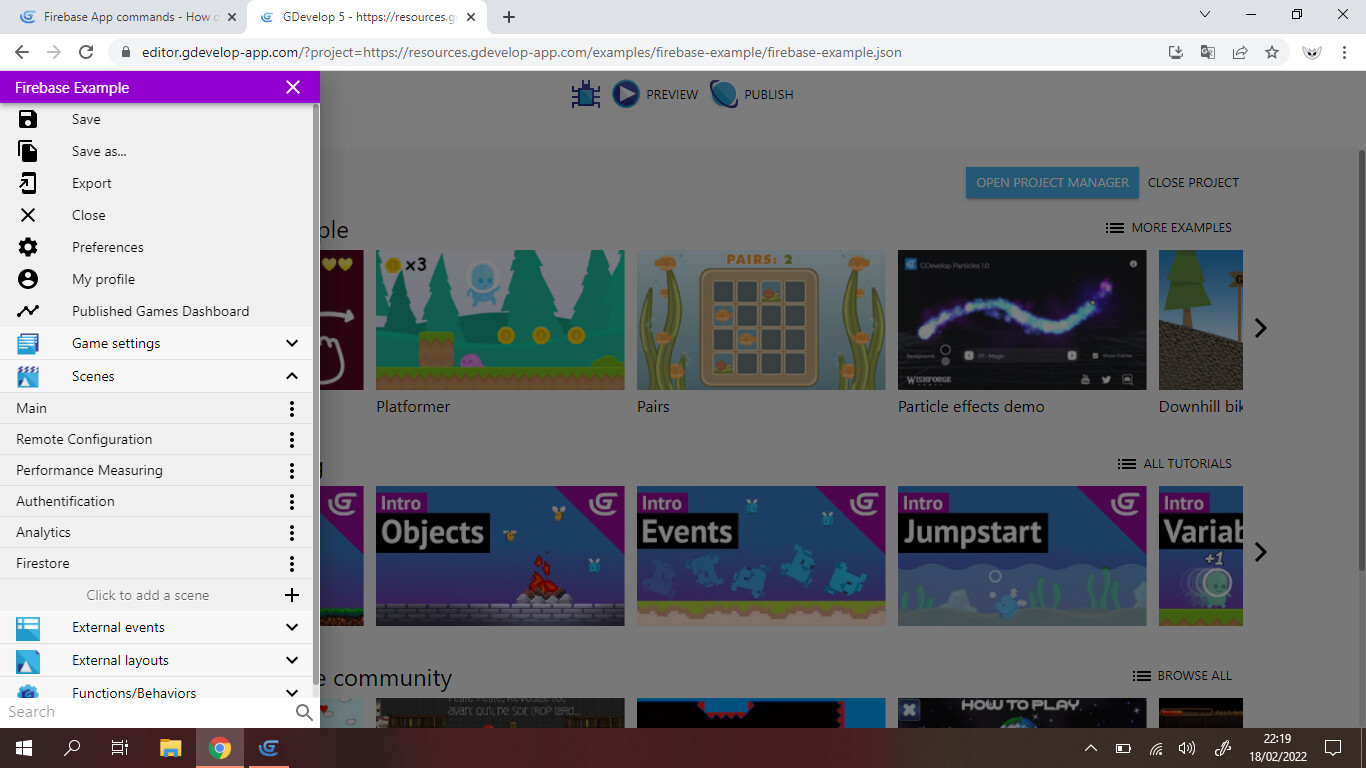Viewport: 1366px width, 768px height.
Task: Switch to Firebase App commands browser tab
Action: click(x=128, y=17)
